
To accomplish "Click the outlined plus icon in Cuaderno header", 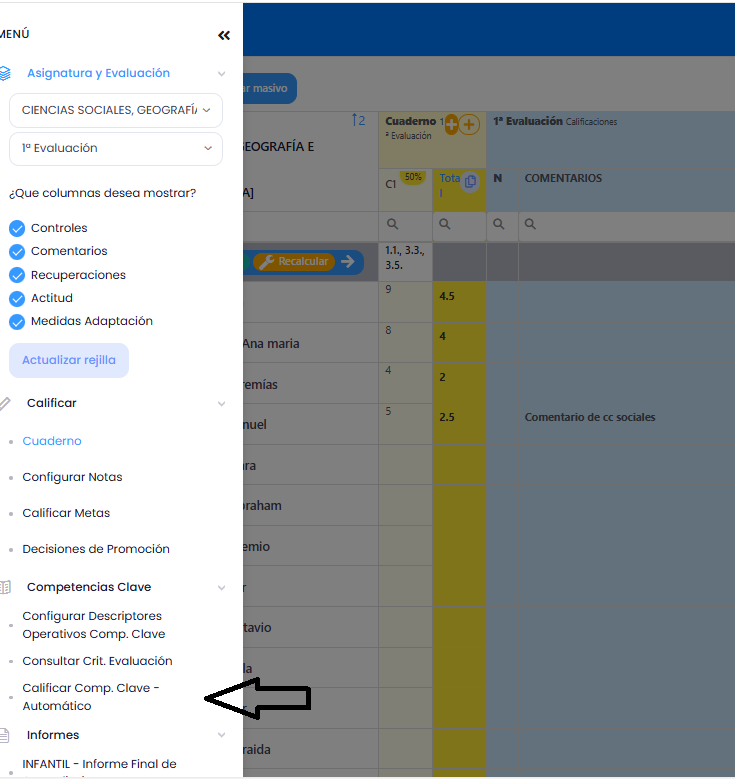I will [470, 124].
